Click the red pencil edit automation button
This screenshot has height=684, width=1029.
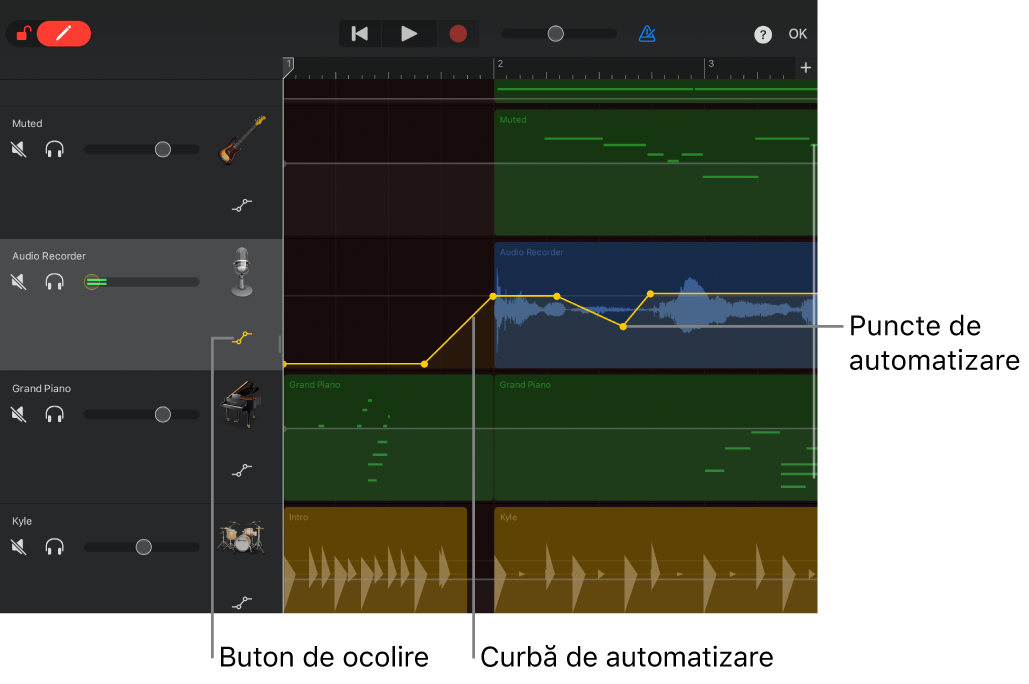click(x=64, y=33)
